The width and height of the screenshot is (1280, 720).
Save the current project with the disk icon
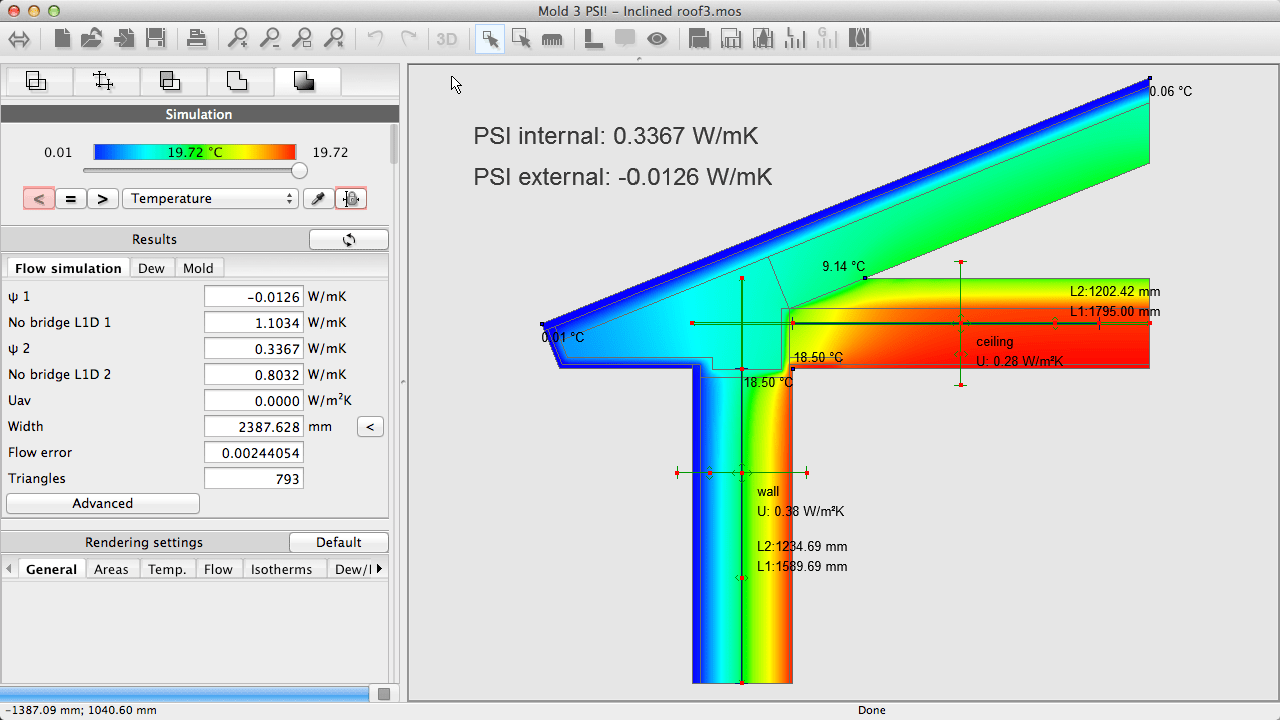point(155,38)
